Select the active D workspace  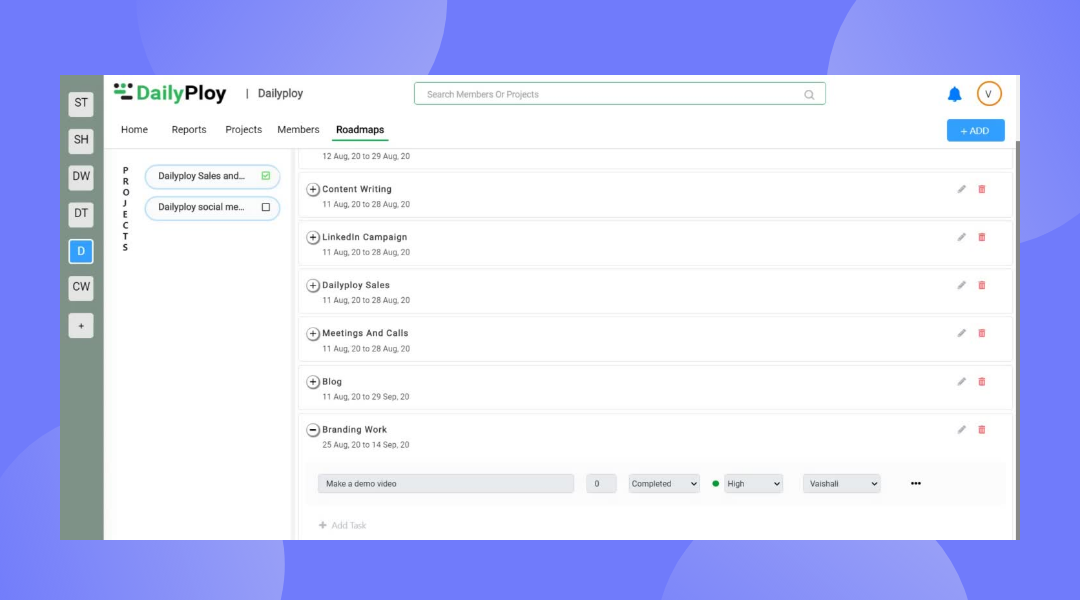(81, 251)
